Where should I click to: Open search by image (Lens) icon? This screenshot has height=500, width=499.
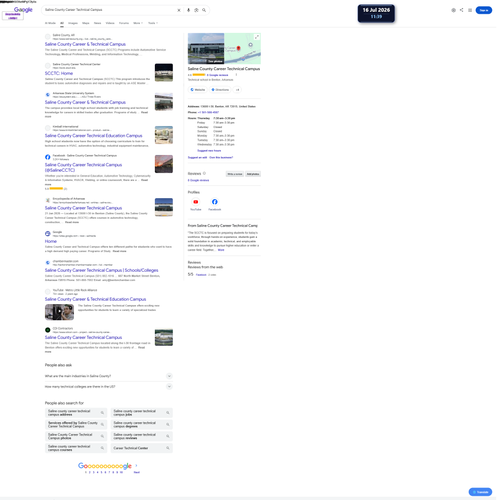click(196, 10)
